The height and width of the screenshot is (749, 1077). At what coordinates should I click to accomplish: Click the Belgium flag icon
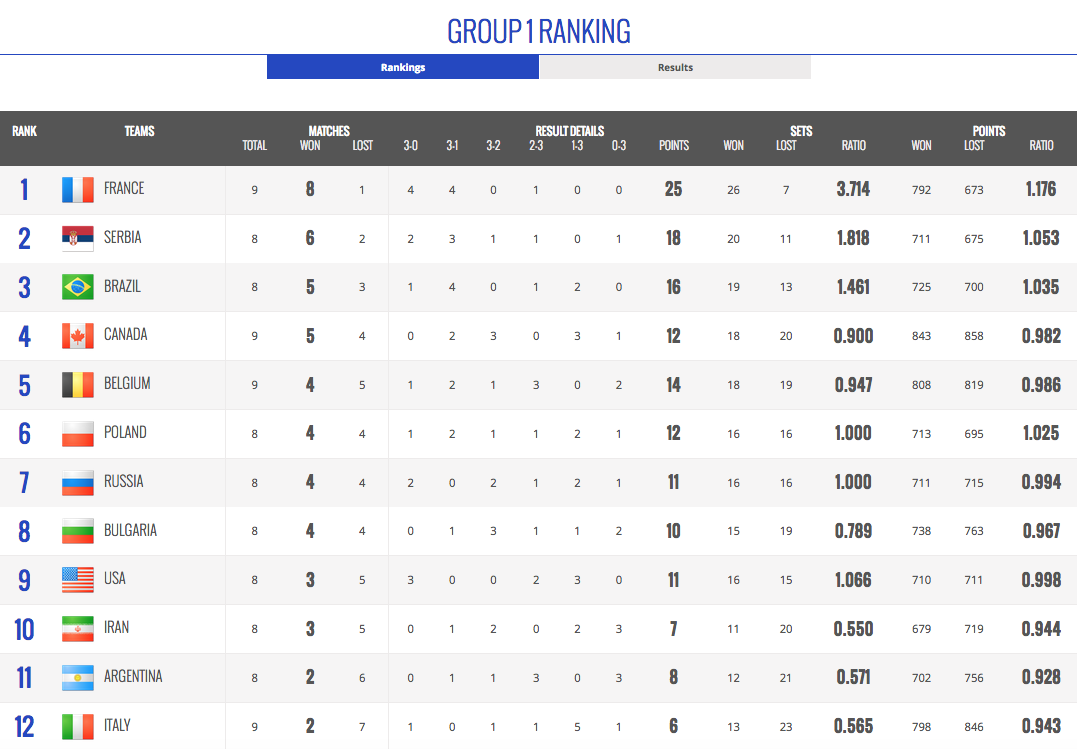(77, 384)
